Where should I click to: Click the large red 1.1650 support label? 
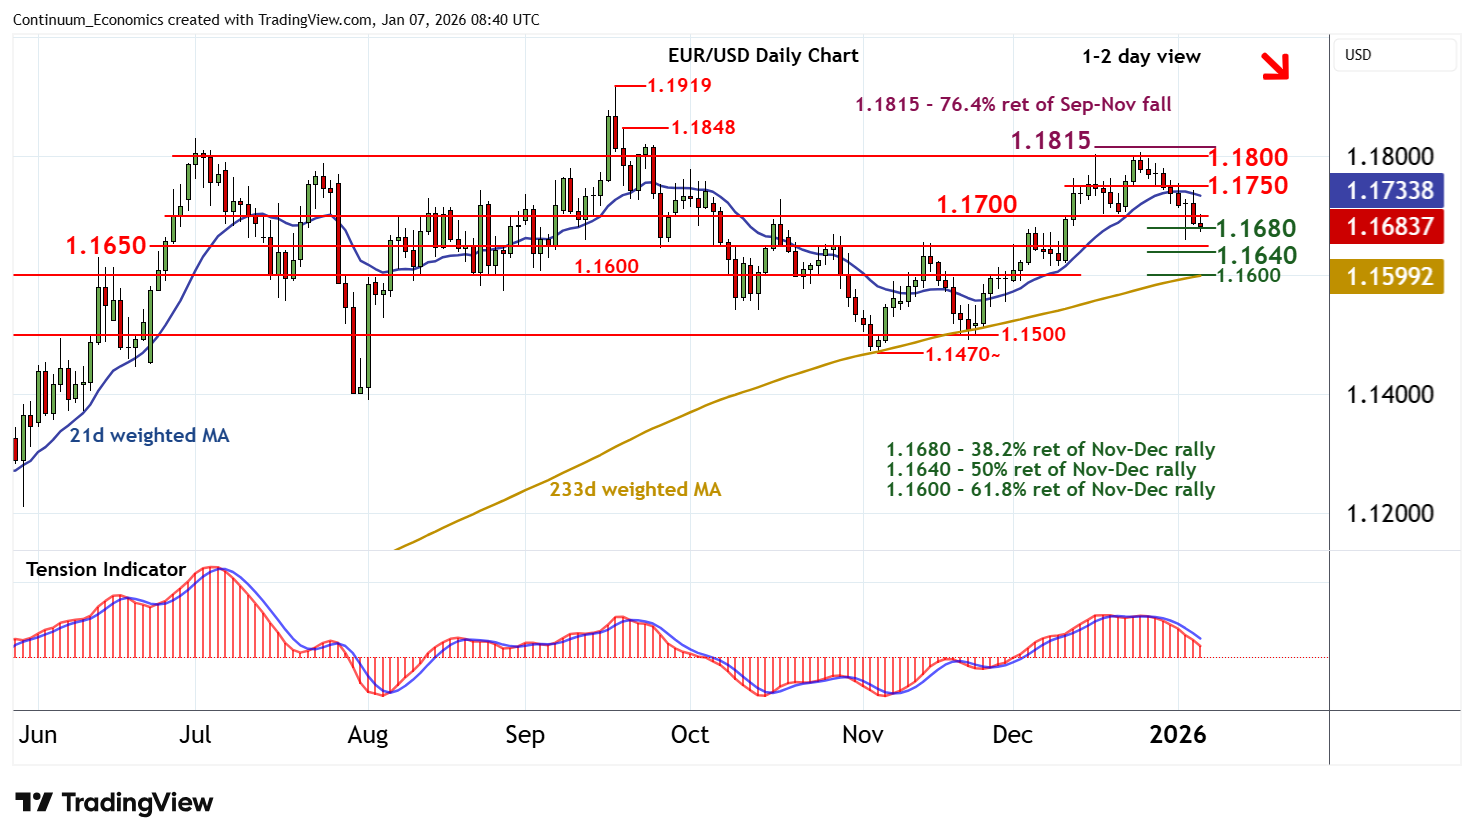click(x=106, y=245)
